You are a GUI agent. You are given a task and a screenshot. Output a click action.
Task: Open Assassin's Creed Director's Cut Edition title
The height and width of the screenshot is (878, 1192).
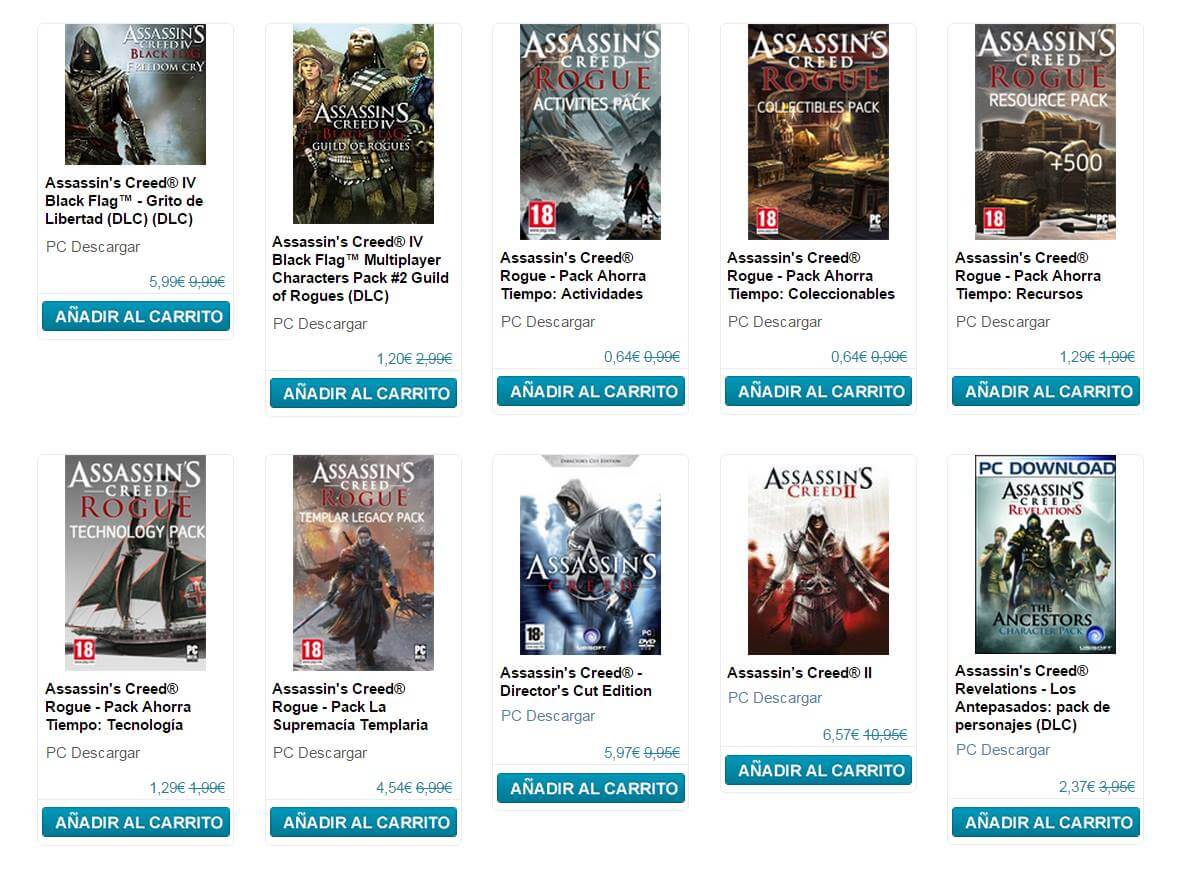click(x=575, y=682)
